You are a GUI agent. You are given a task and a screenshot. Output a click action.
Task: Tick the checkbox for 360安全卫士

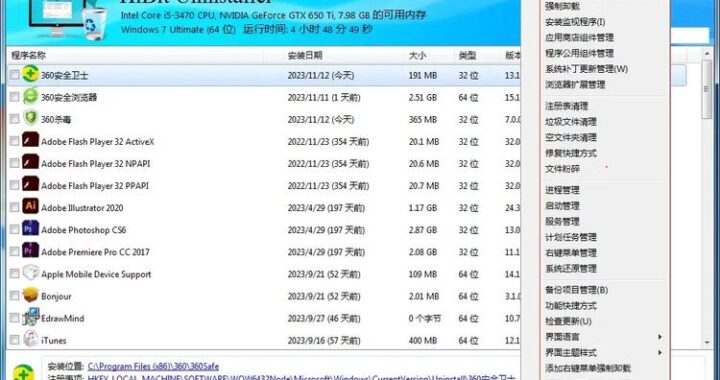tap(15, 74)
